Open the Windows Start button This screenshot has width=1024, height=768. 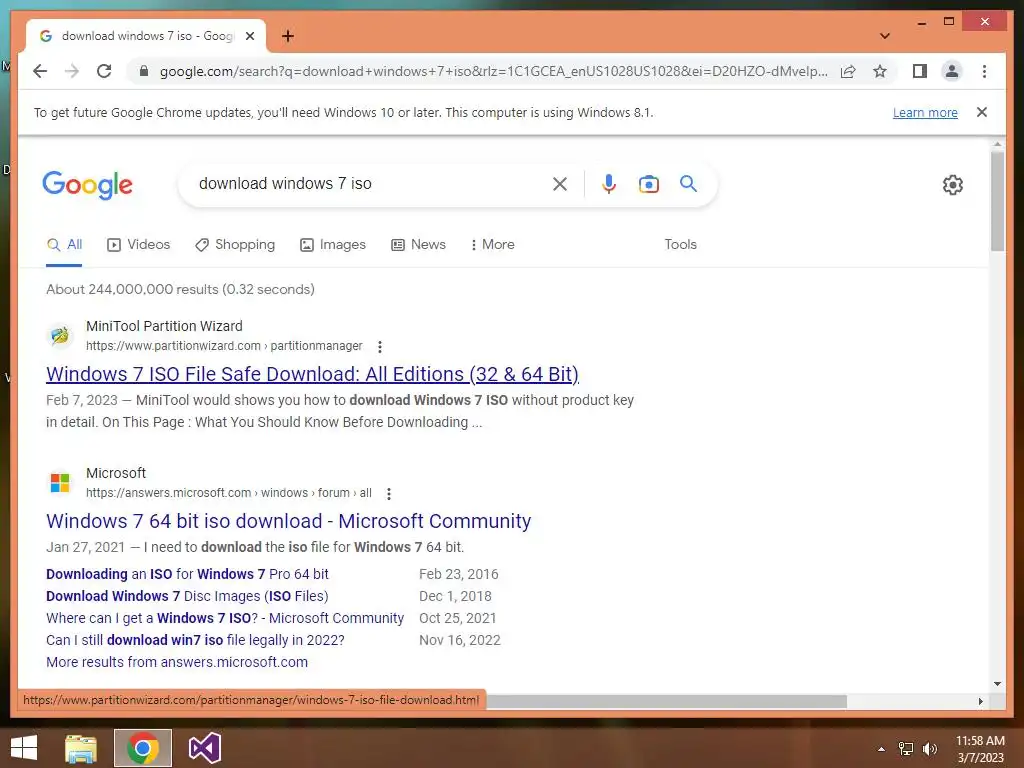point(24,748)
